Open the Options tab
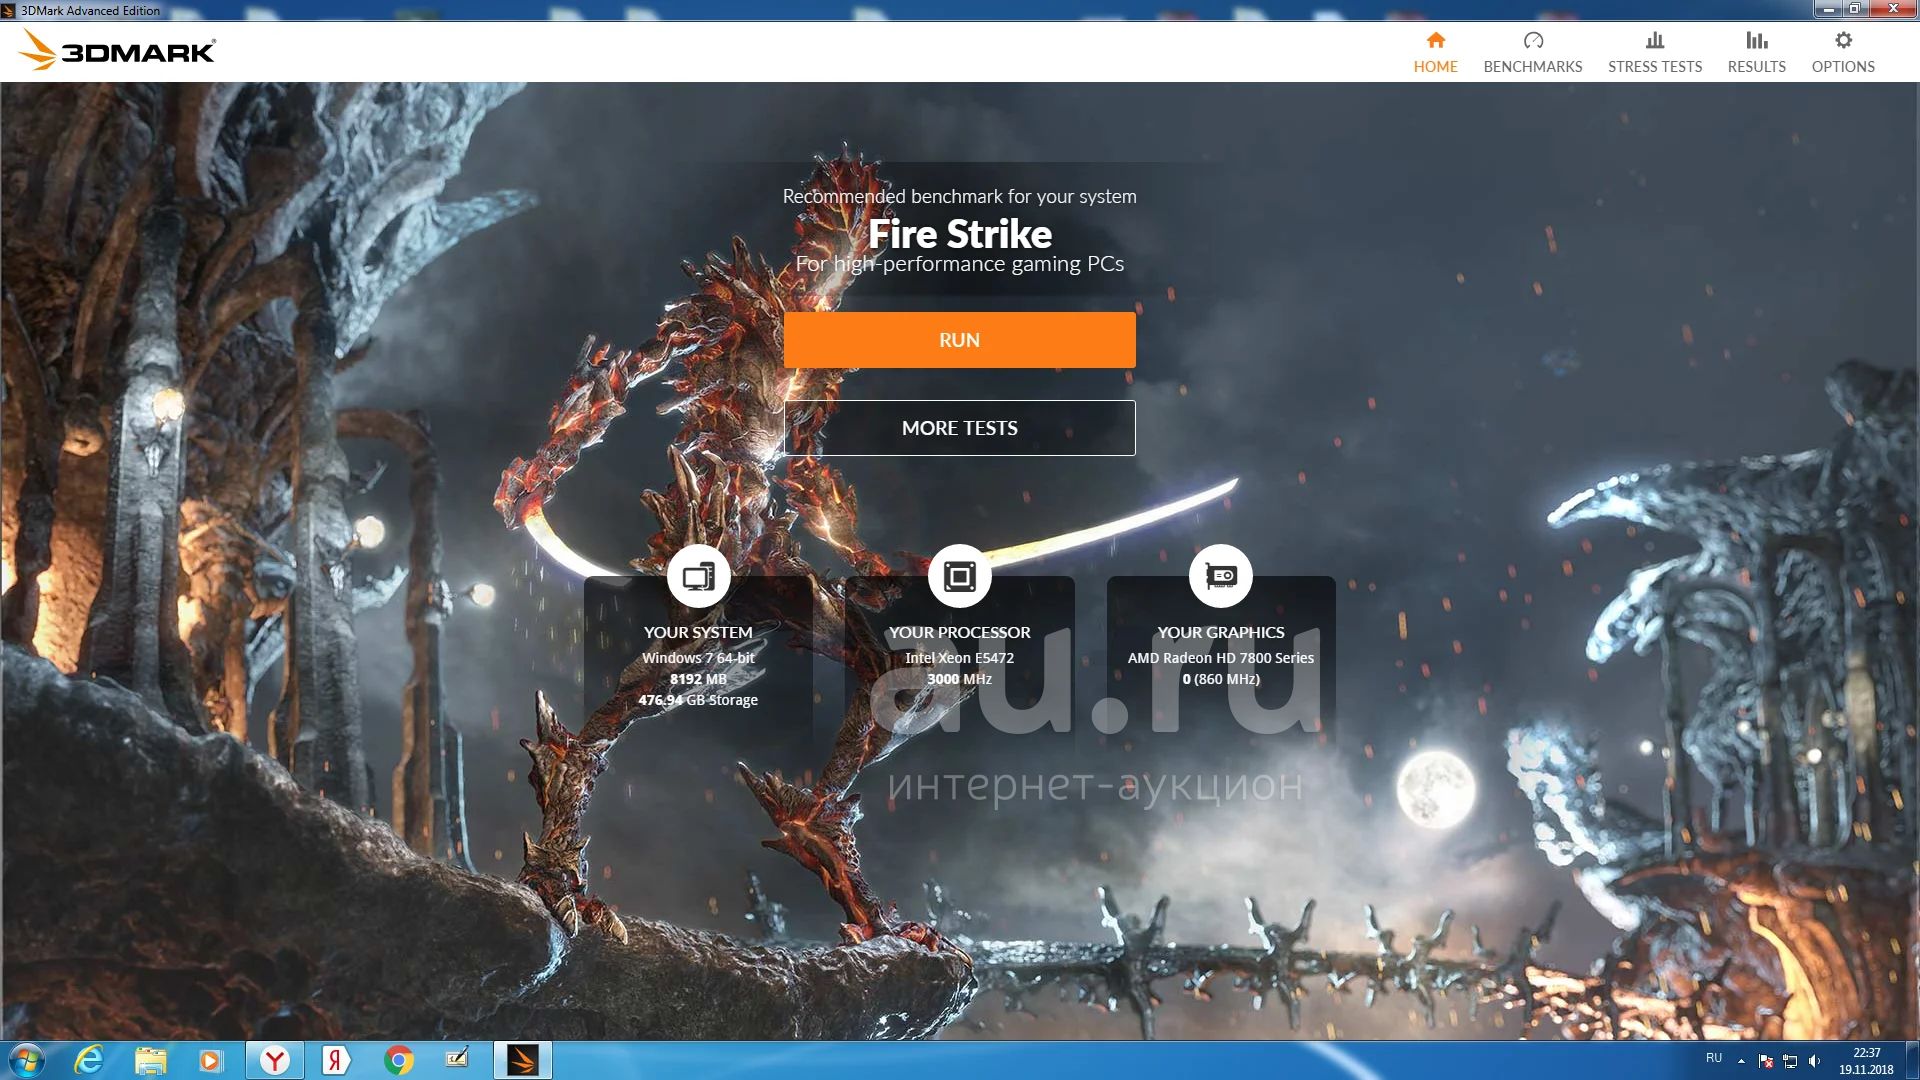Viewport: 1920px width, 1080px height. 1843,52
